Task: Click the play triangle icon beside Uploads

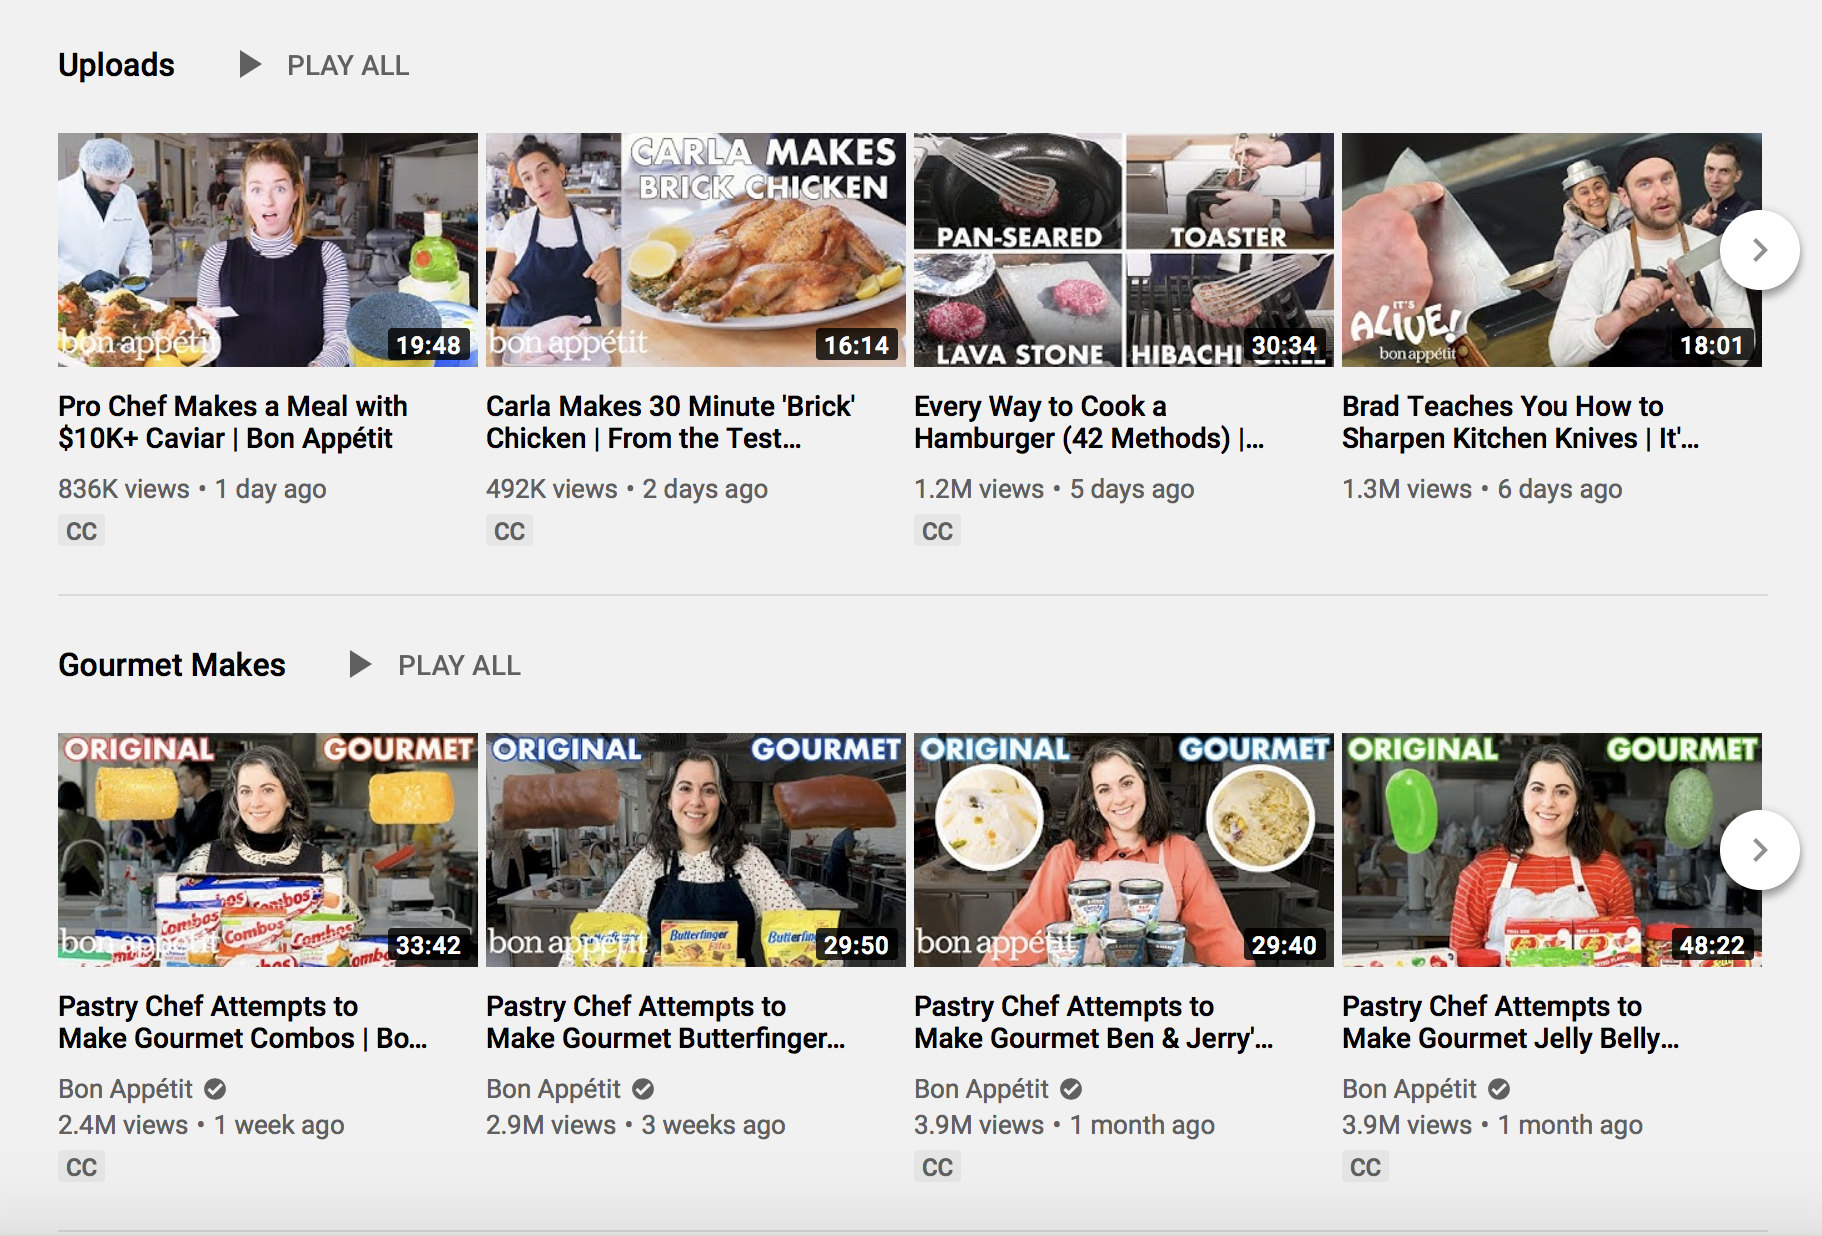Action: tap(250, 65)
